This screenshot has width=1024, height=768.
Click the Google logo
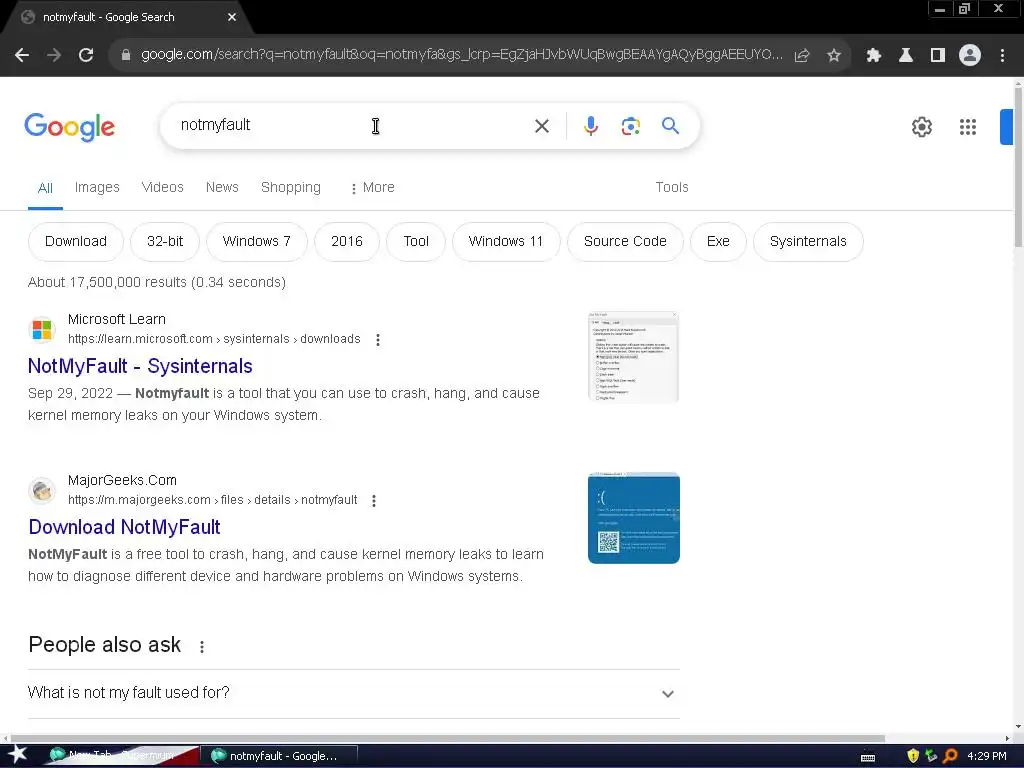click(69, 126)
